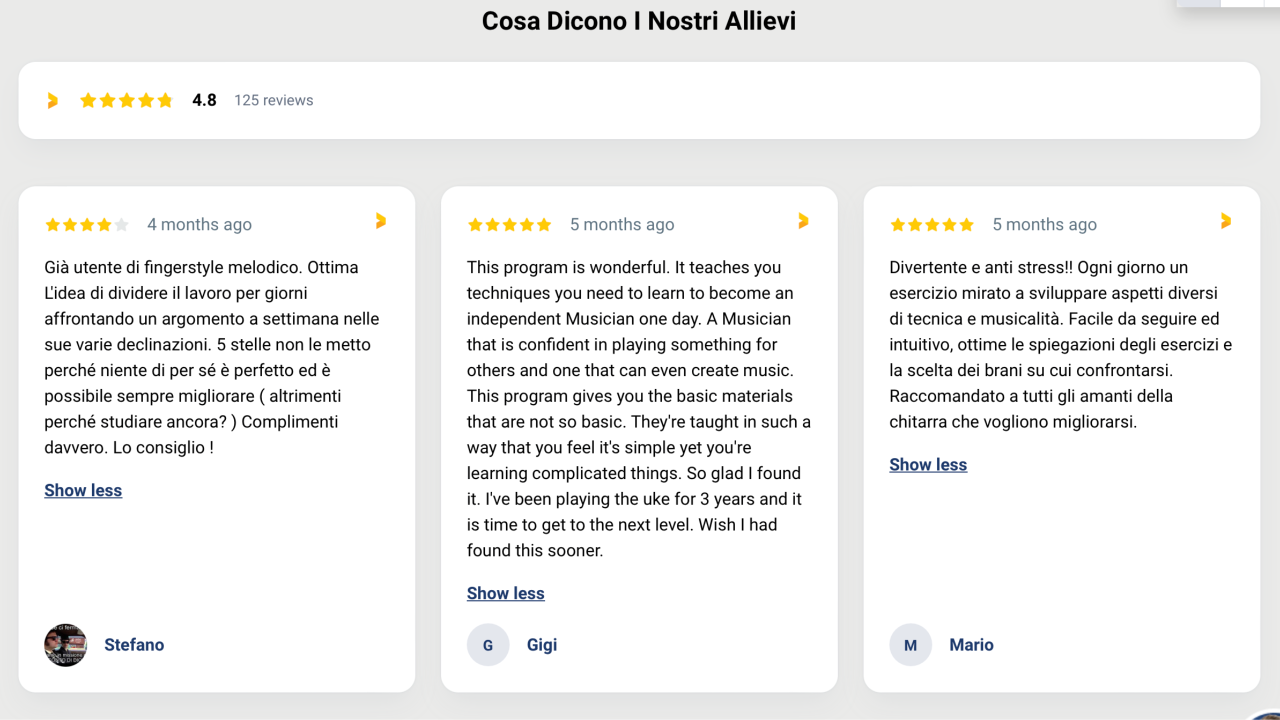Click the reviewer name Gigi

point(542,645)
